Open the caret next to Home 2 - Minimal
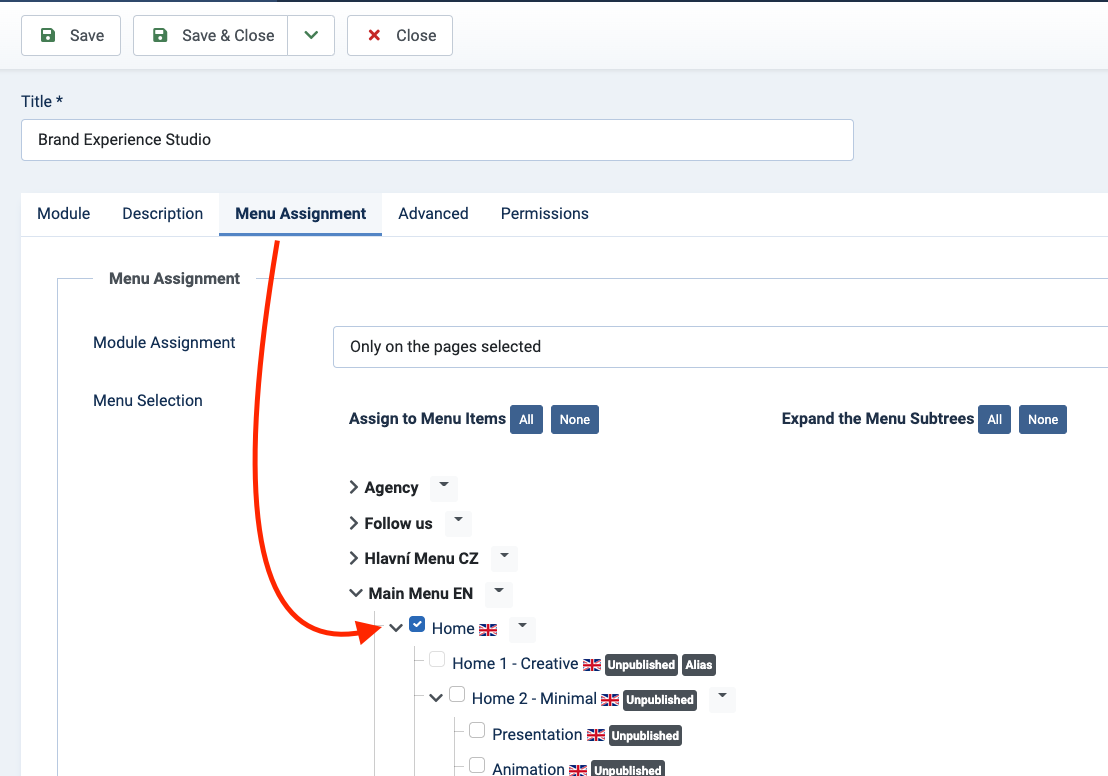Screen dimensions: 1108x776 coord(722,698)
